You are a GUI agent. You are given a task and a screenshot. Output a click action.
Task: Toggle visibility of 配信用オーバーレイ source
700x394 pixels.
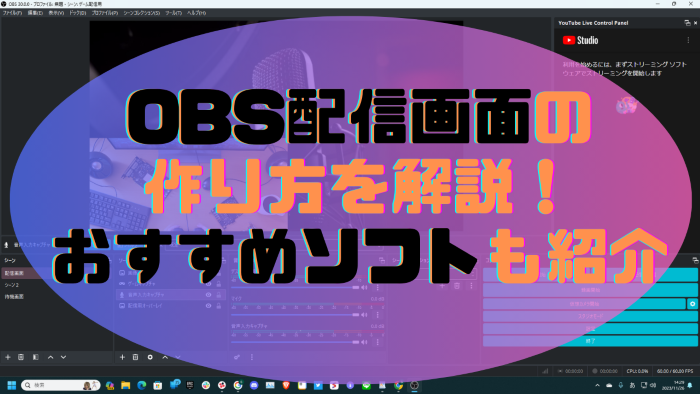[x=208, y=306]
